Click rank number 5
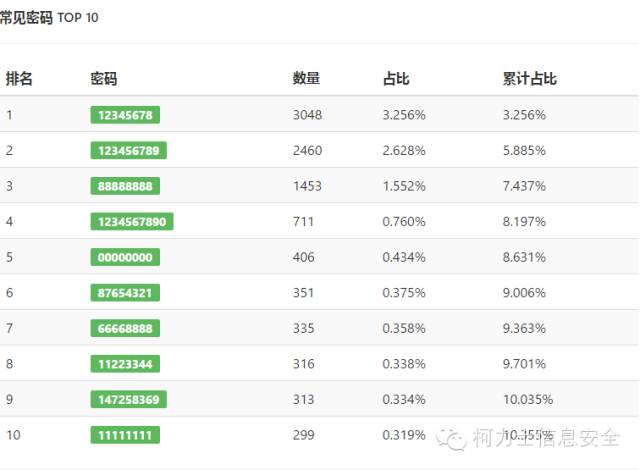Image resolution: width=640 pixels, height=470 pixels. tap(9, 257)
